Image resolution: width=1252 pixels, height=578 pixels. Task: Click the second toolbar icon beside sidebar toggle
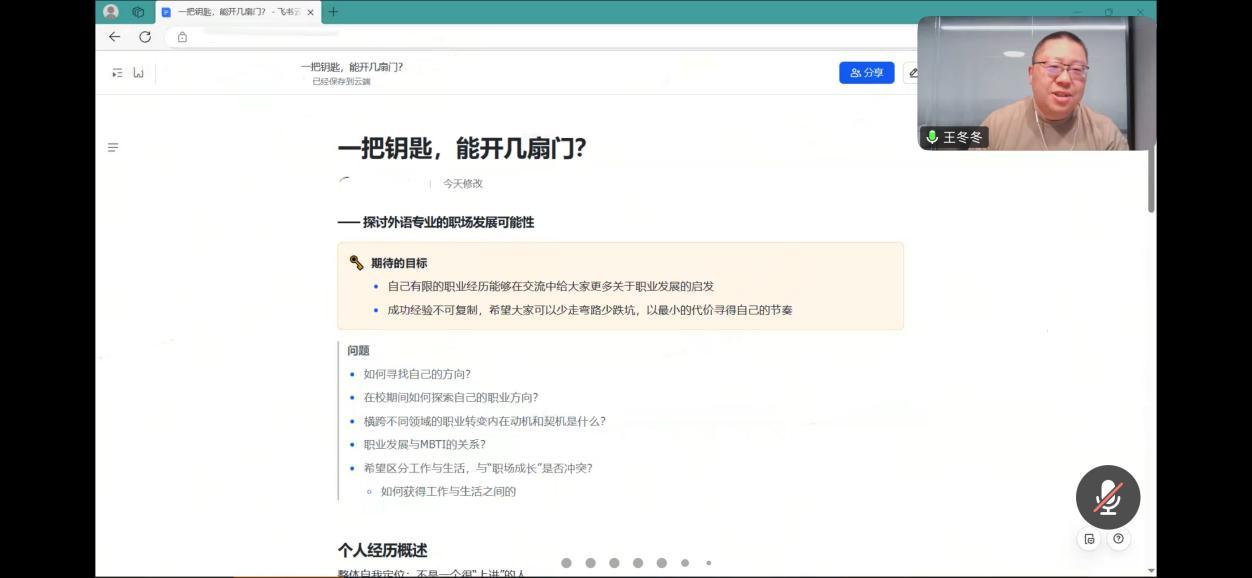pyautogui.click(x=138, y=73)
